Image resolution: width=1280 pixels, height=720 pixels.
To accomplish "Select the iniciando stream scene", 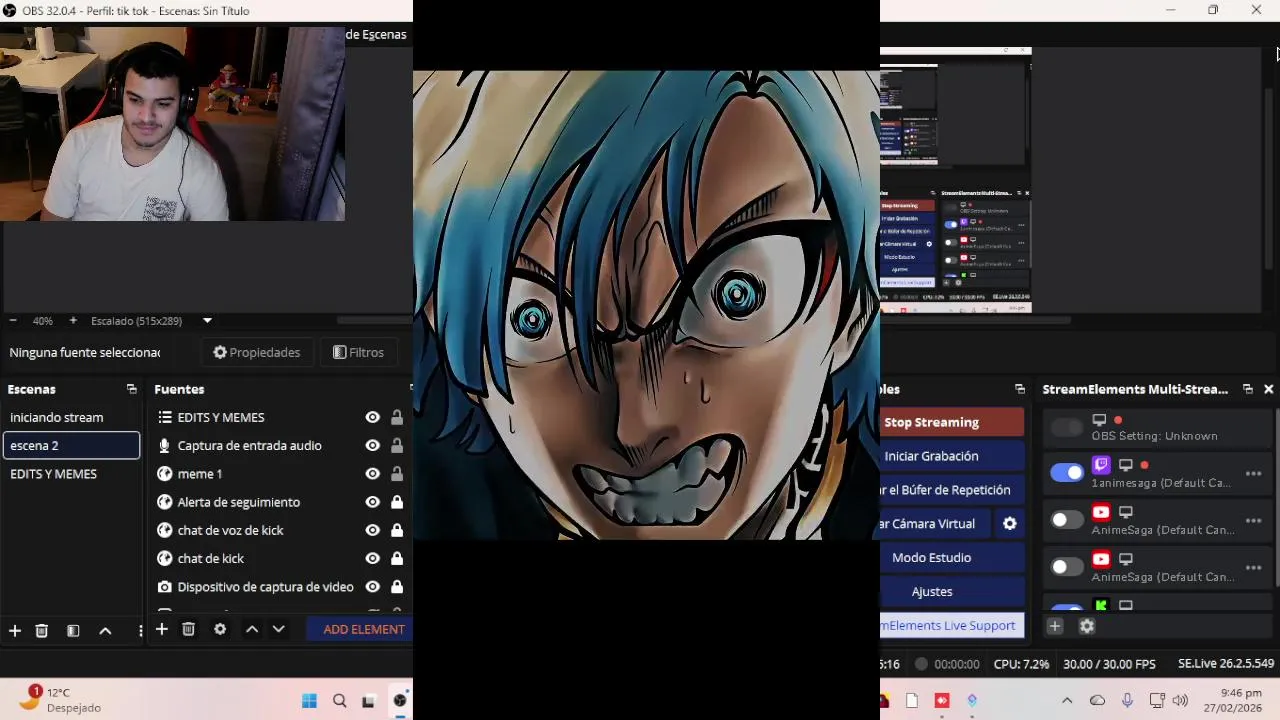I will click(x=72, y=418).
